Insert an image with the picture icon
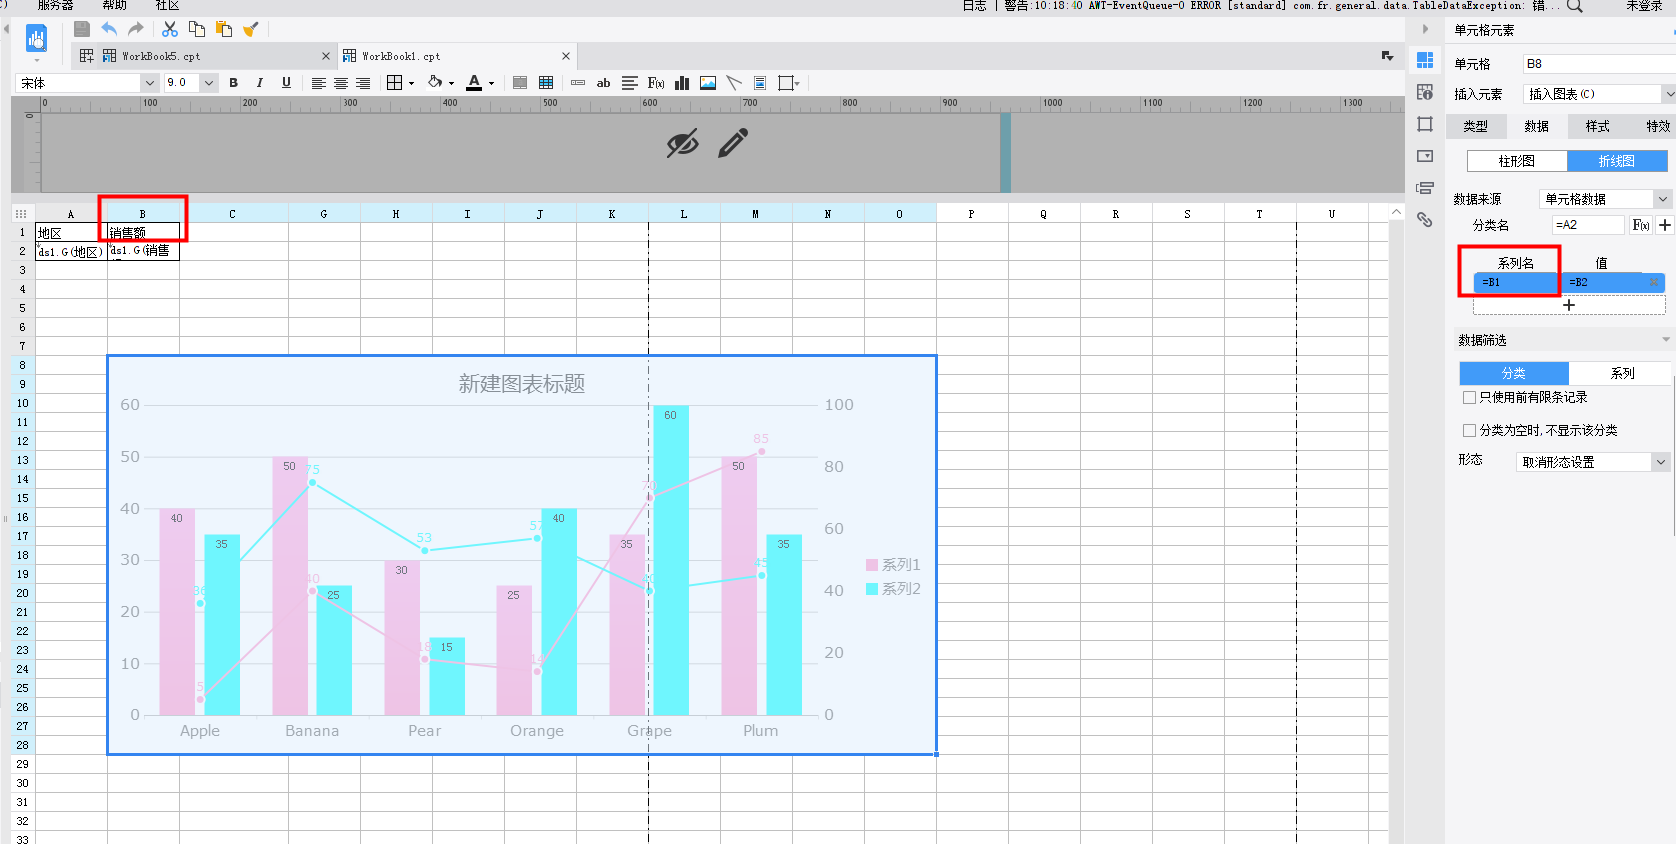This screenshot has width=1676, height=844. (708, 83)
